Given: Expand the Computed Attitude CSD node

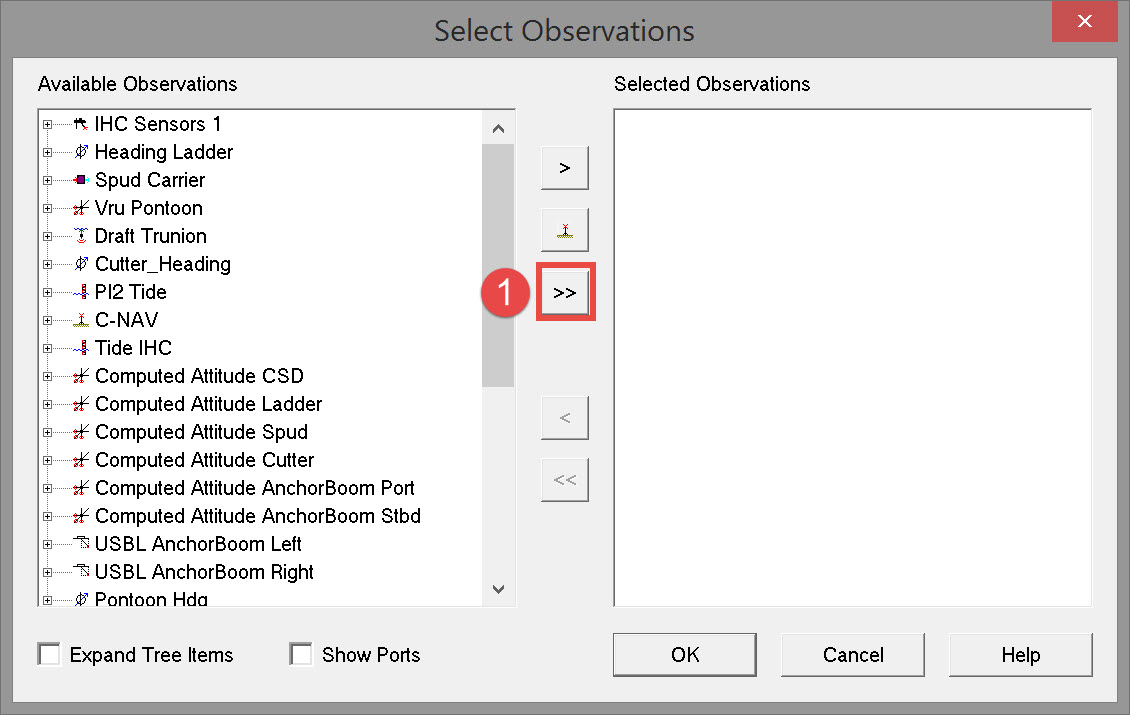Looking at the screenshot, I should (47, 376).
